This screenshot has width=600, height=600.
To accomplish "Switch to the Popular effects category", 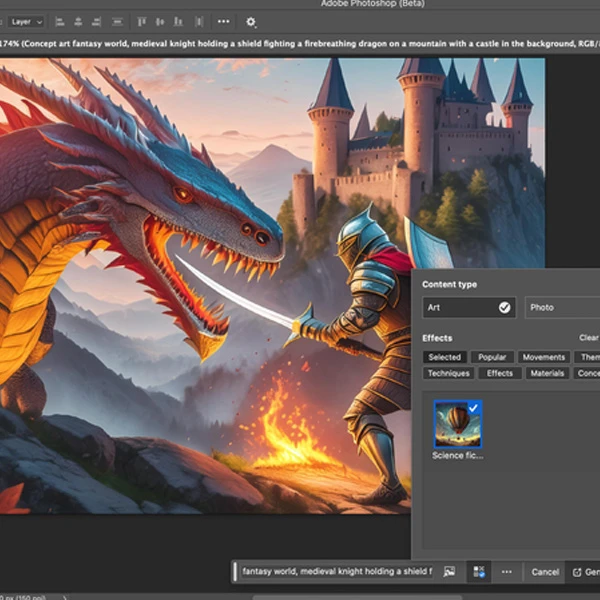I will tap(492, 357).
